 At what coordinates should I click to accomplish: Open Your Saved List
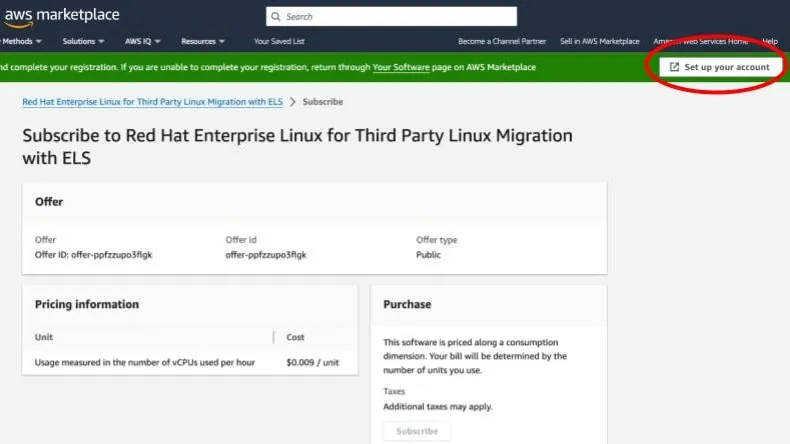279,41
